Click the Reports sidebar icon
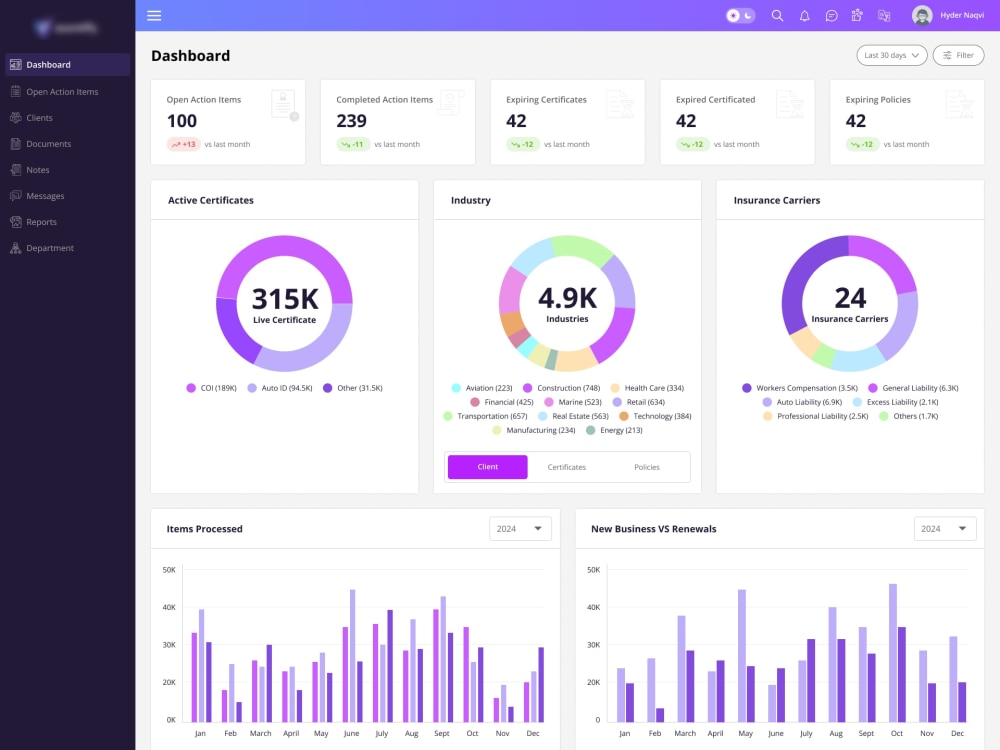Image resolution: width=1000 pixels, height=750 pixels. click(16, 222)
